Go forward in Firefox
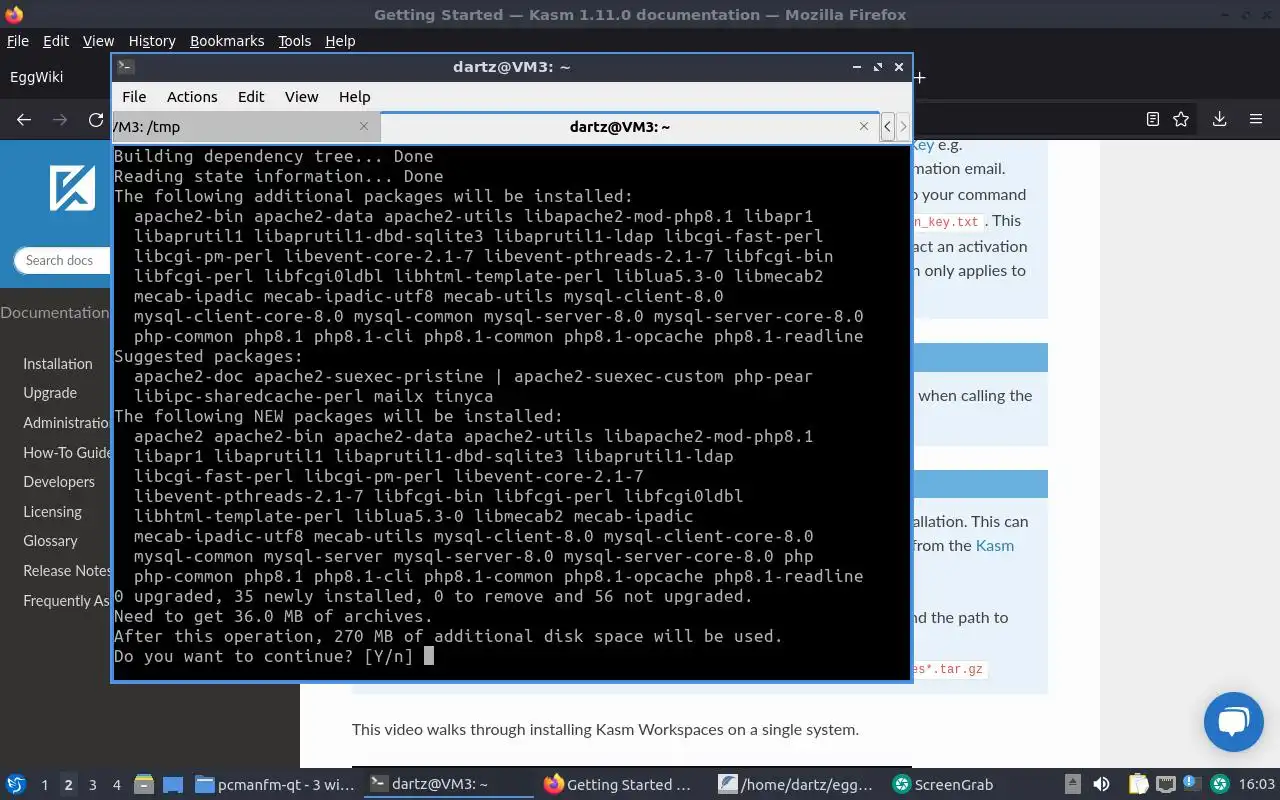Image resolution: width=1280 pixels, height=800 pixels. click(60, 119)
